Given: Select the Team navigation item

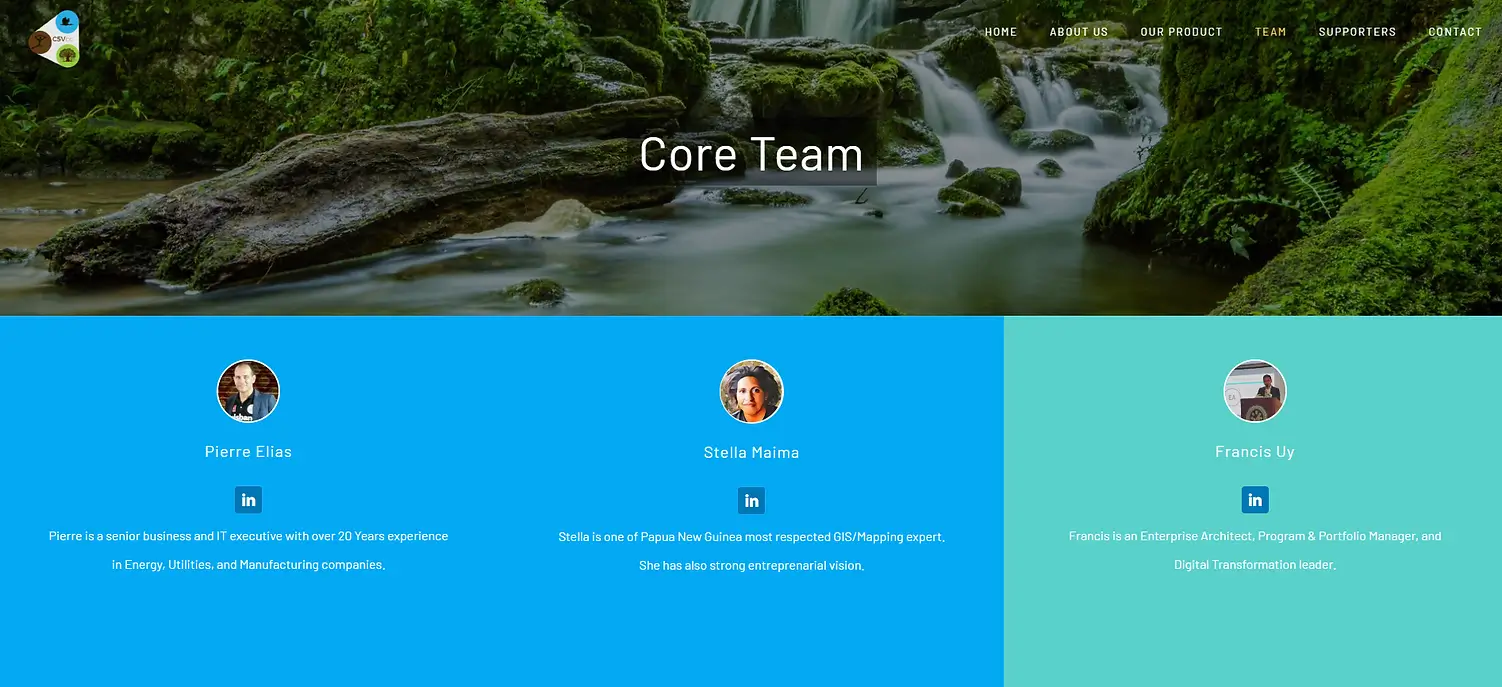Looking at the screenshot, I should (x=1270, y=32).
